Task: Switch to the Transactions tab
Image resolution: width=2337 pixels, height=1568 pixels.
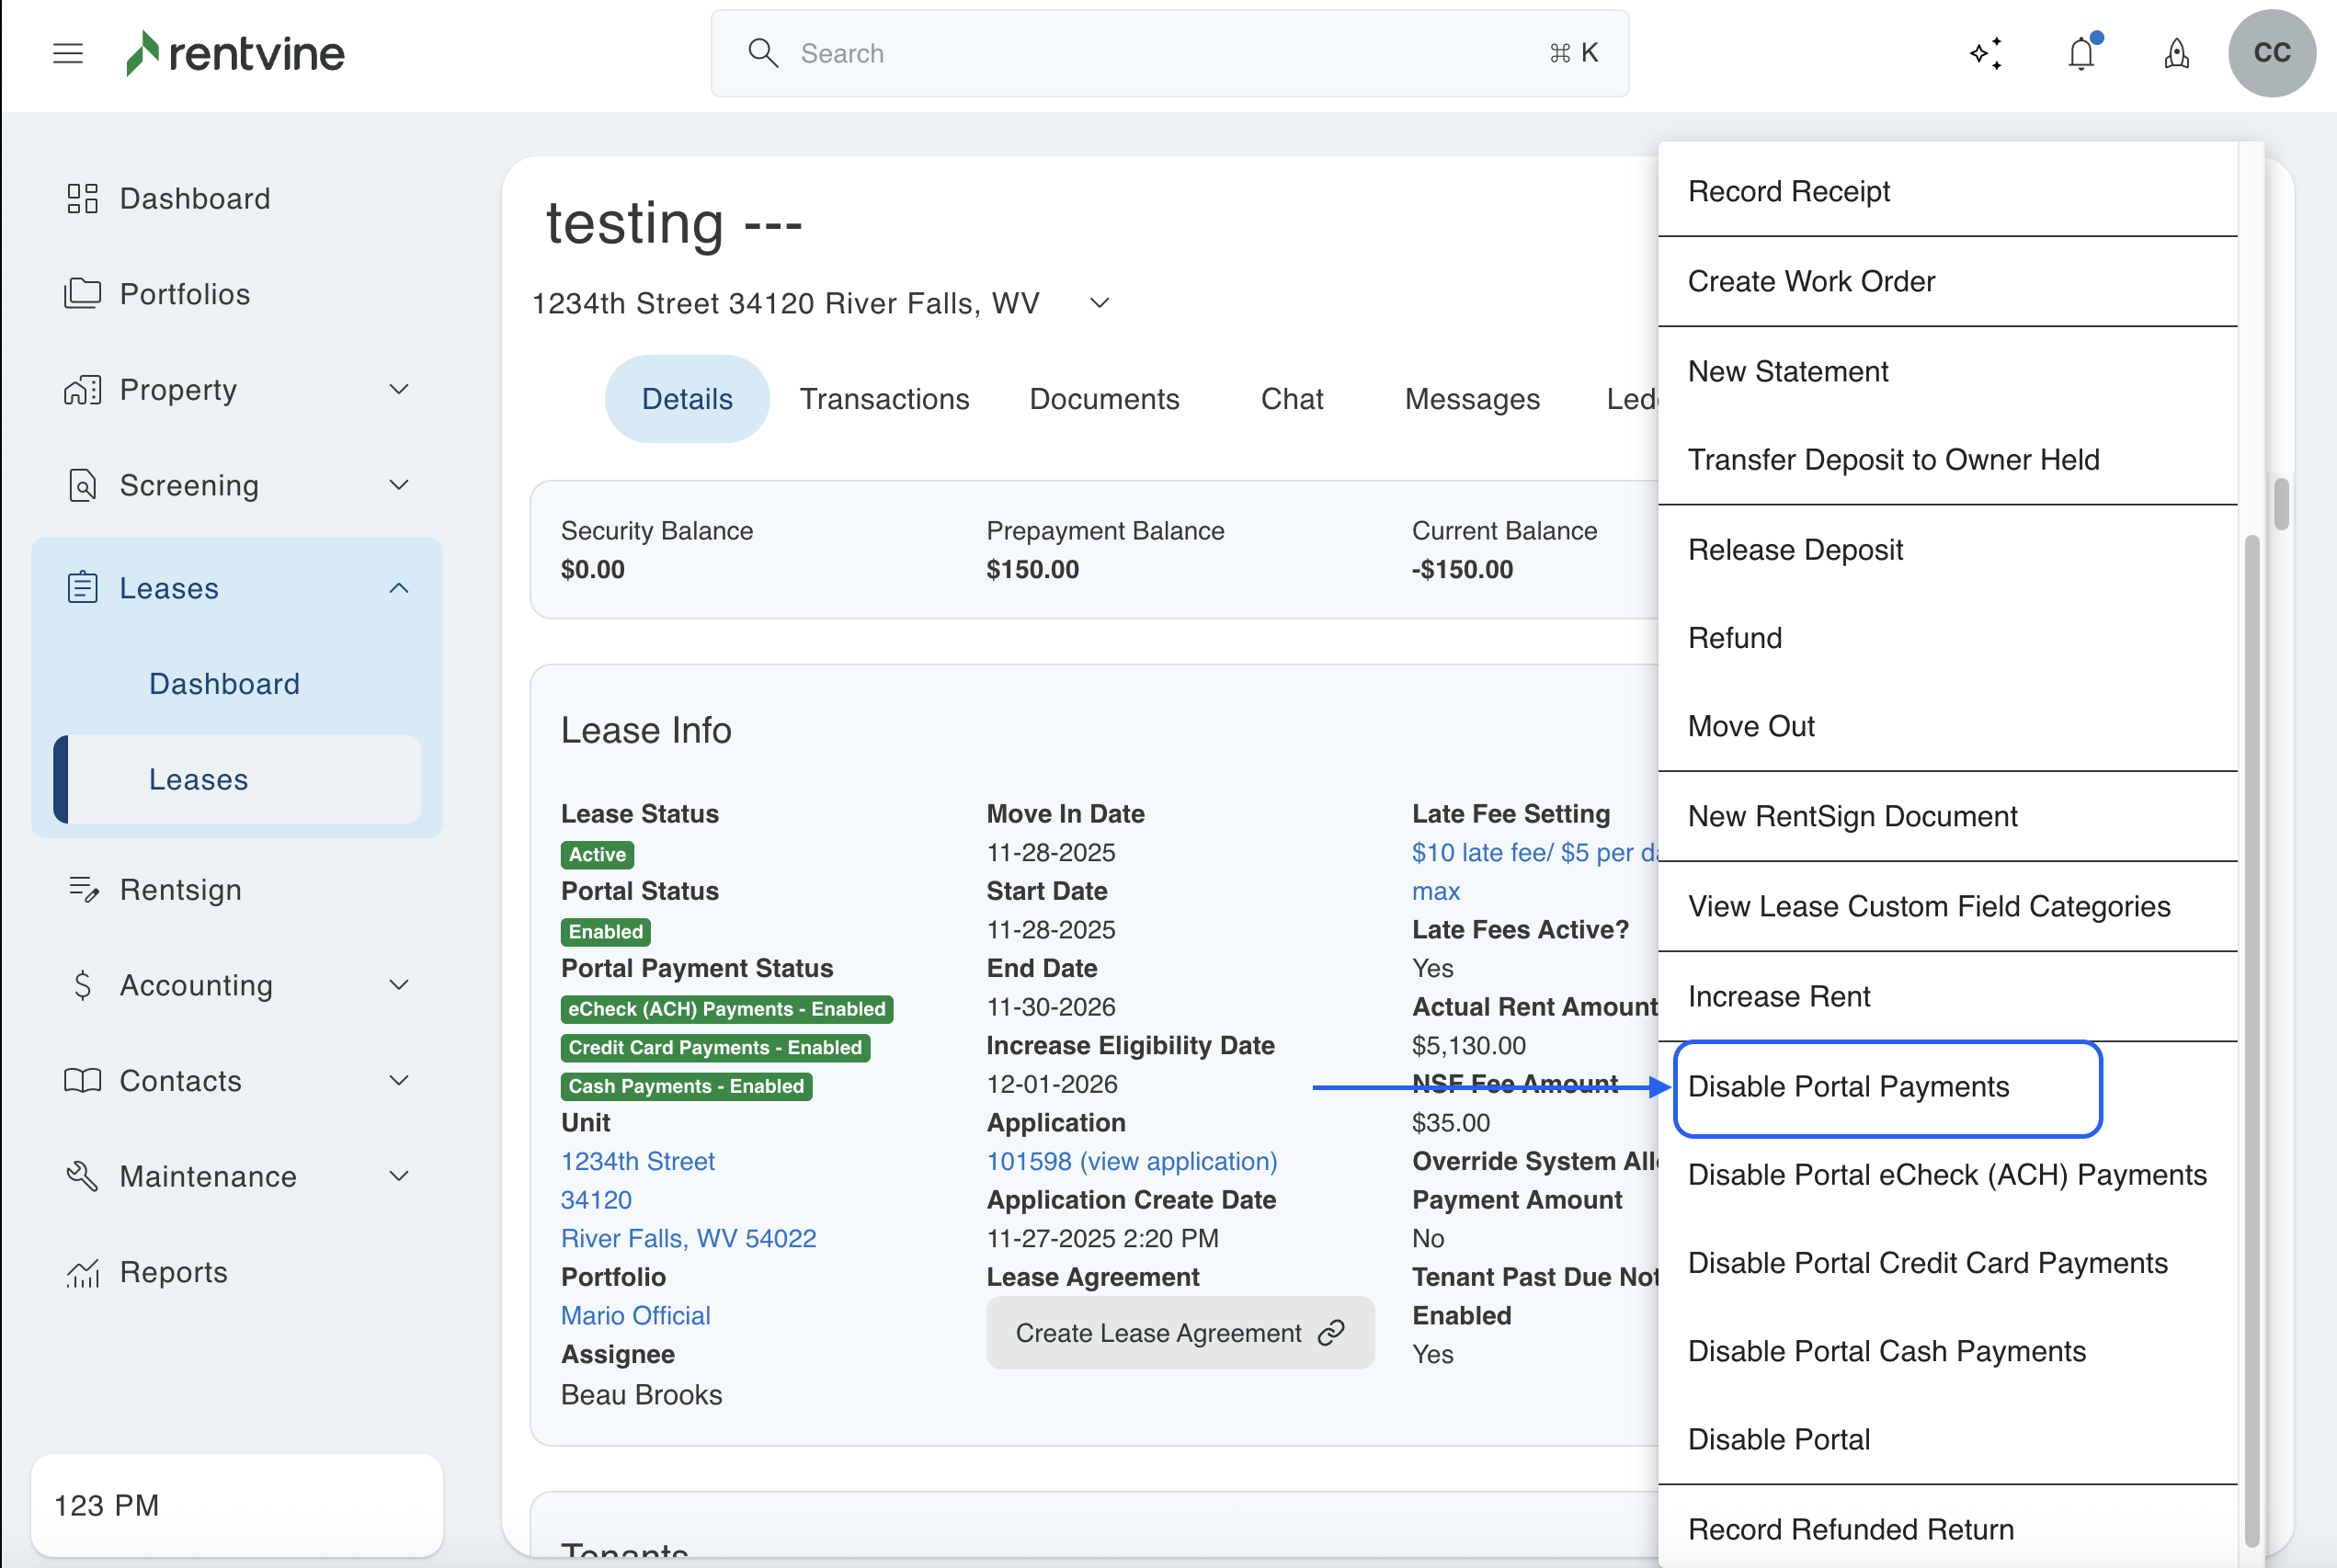Action: coord(884,399)
